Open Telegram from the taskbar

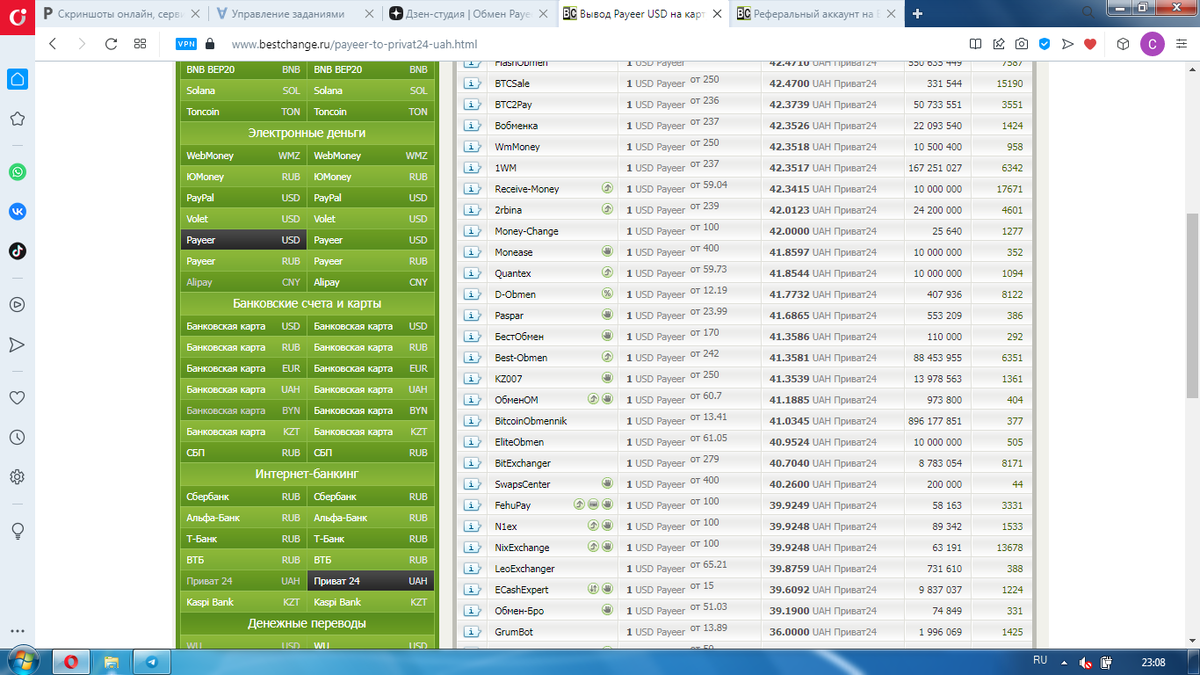click(x=152, y=662)
